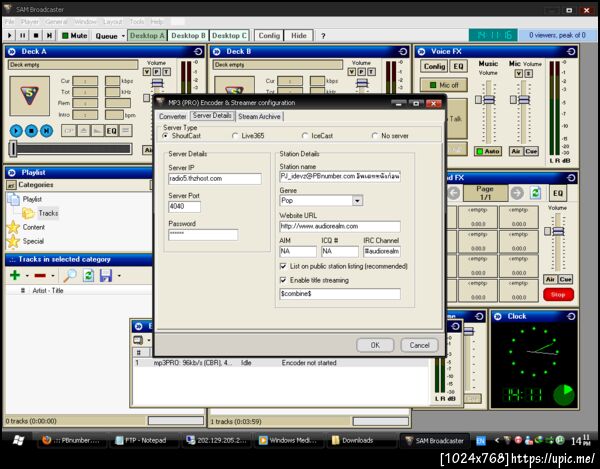Click the question mark help icon

click(323, 36)
